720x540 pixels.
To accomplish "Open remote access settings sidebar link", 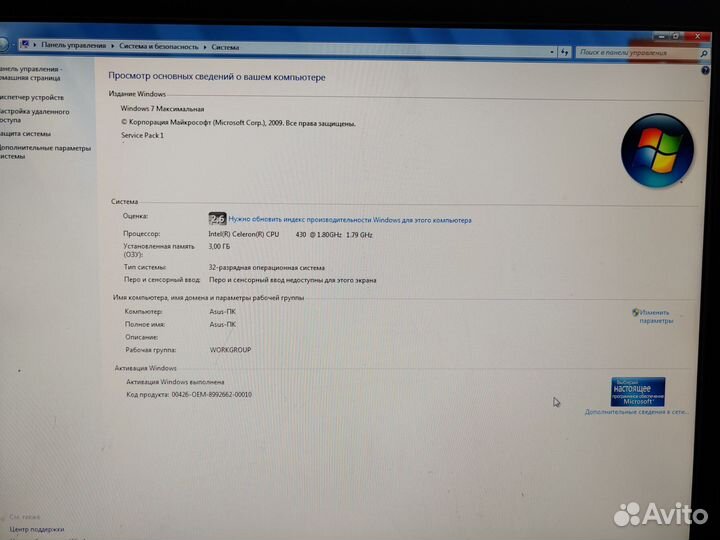I will point(34,116).
